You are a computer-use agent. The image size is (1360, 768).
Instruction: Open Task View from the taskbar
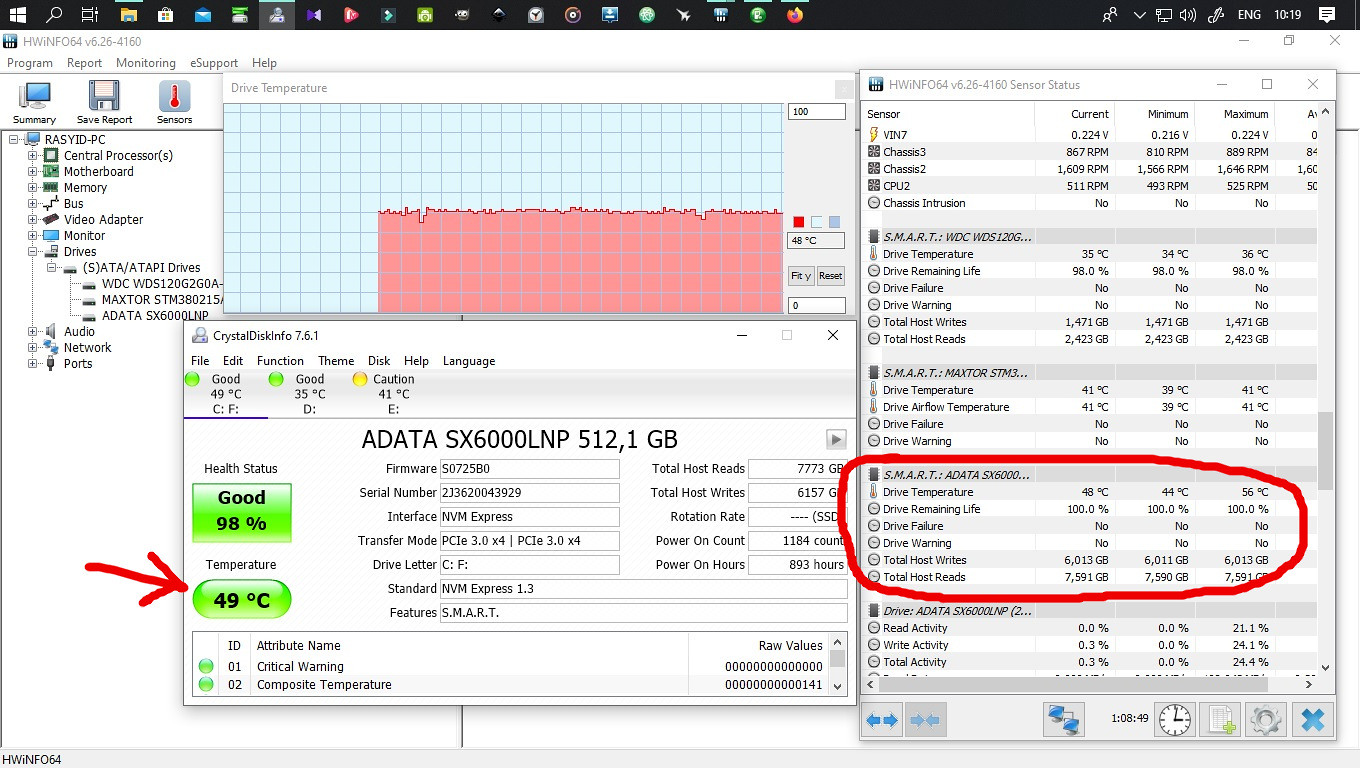click(x=90, y=15)
